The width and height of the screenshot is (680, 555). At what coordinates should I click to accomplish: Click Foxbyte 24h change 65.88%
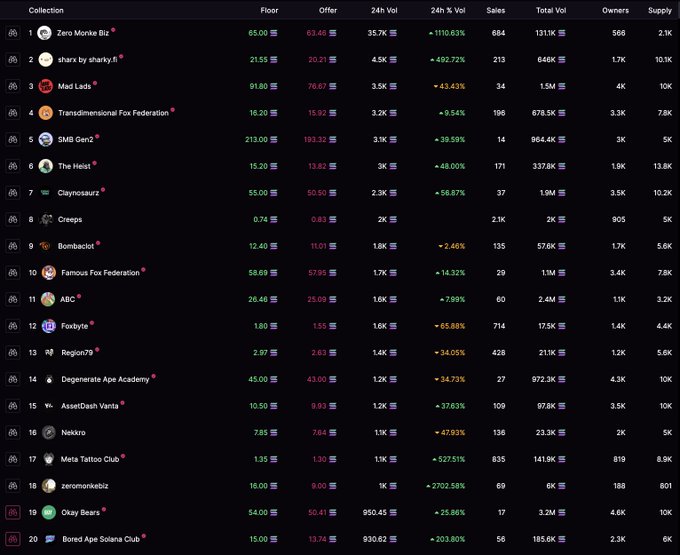coord(450,326)
